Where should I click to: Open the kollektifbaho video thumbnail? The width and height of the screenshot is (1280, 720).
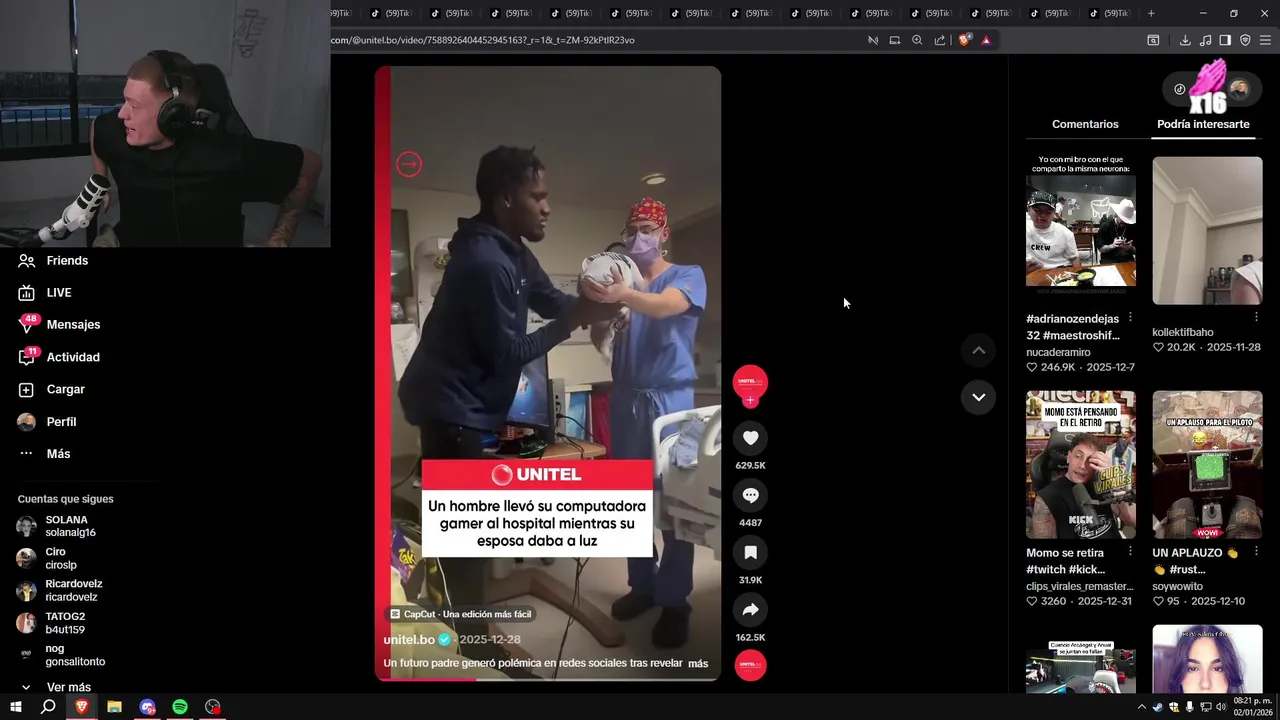point(1207,230)
